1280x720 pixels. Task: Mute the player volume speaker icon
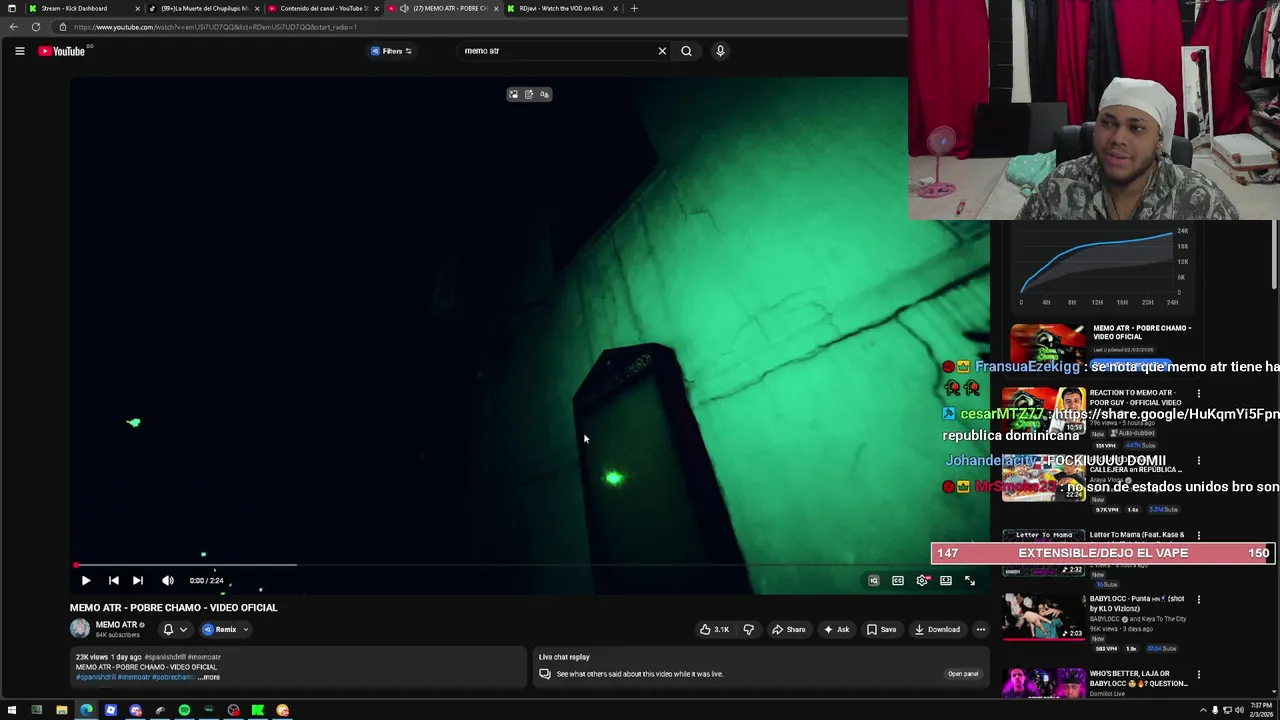168,580
